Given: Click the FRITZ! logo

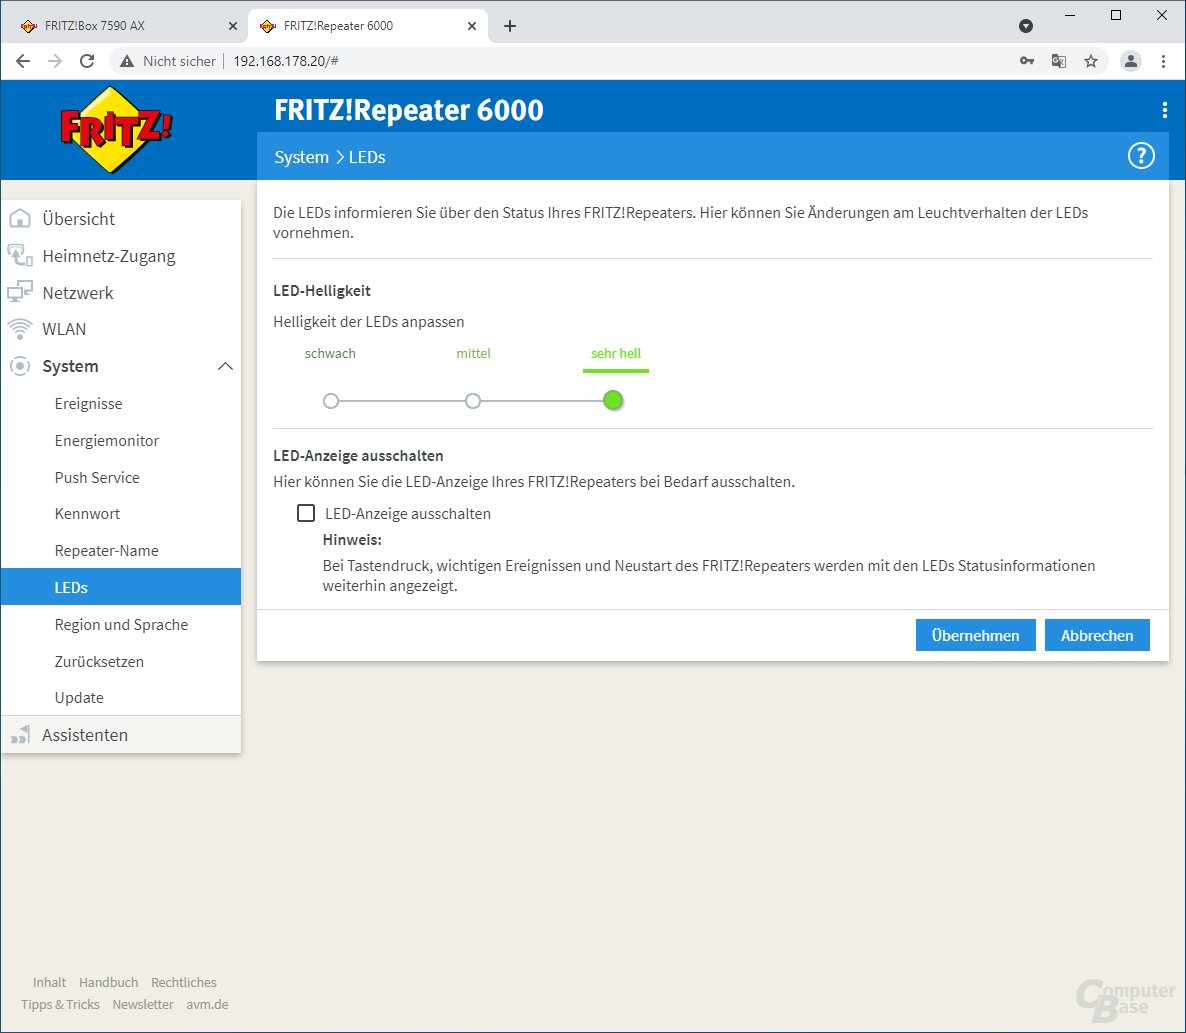Looking at the screenshot, I should [x=116, y=129].
